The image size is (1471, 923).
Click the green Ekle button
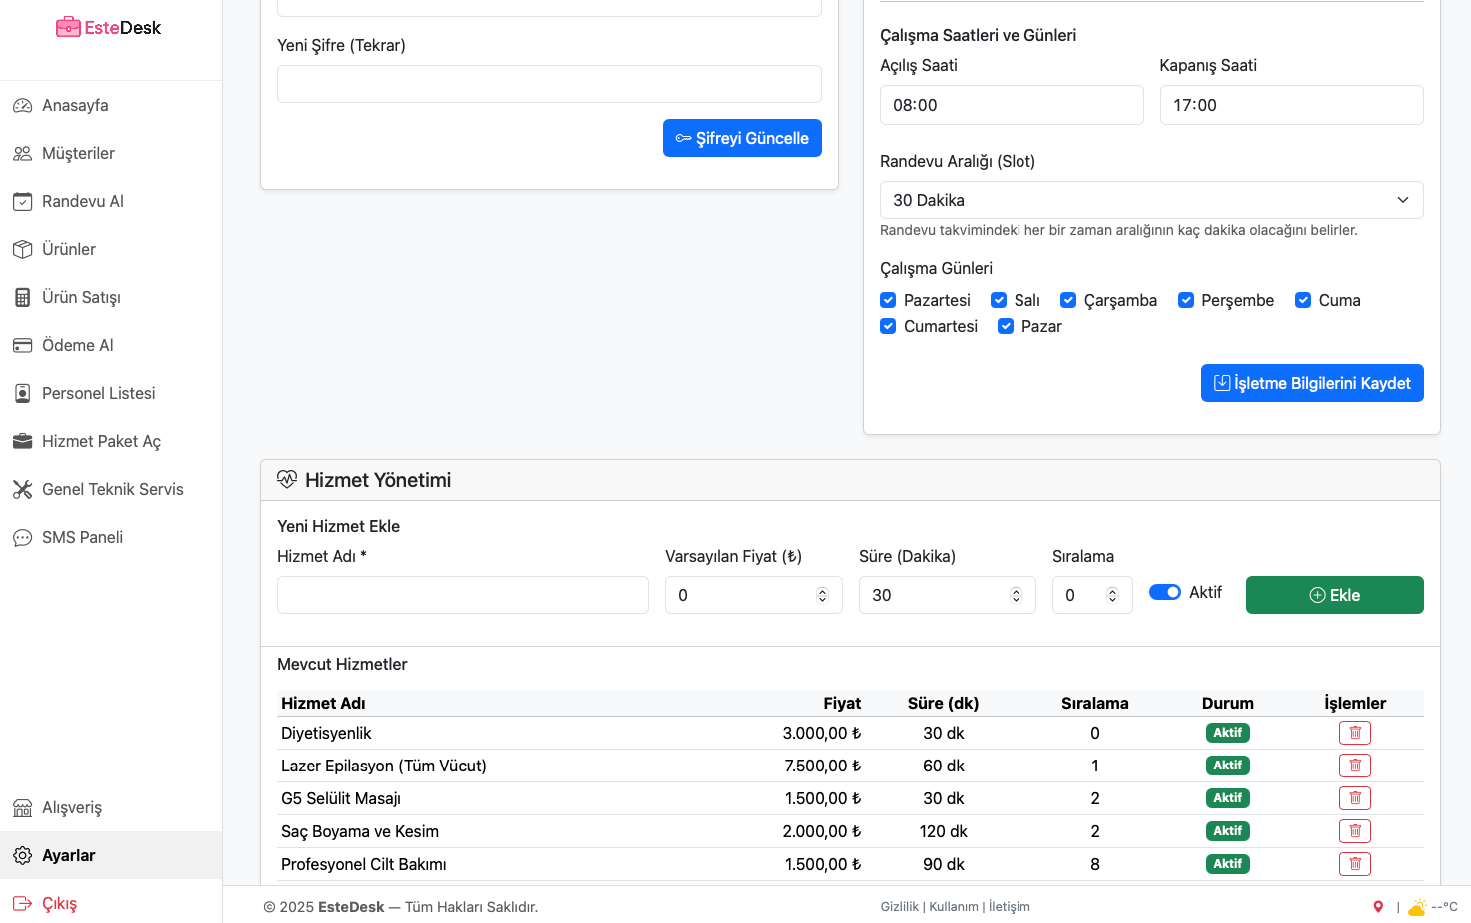coord(1334,595)
